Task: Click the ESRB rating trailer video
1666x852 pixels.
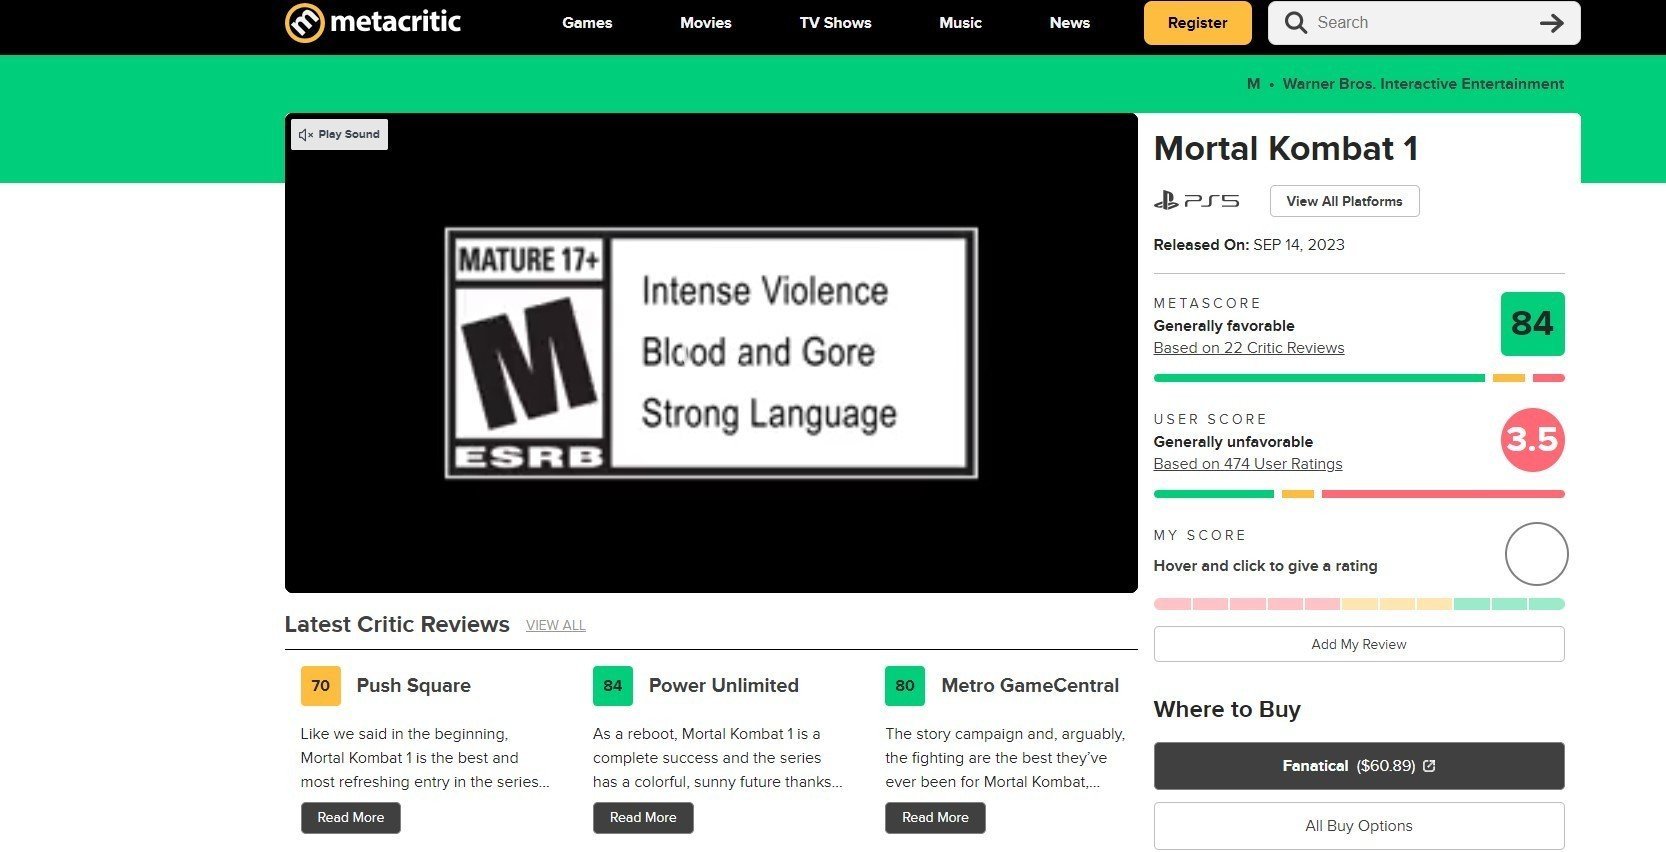Action: [711, 353]
